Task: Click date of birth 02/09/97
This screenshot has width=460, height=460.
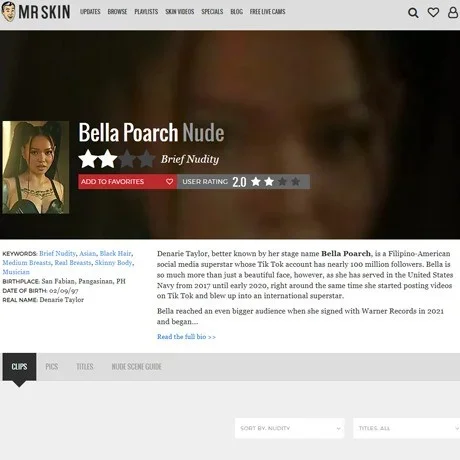Action: pyautogui.click(x=64, y=291)
